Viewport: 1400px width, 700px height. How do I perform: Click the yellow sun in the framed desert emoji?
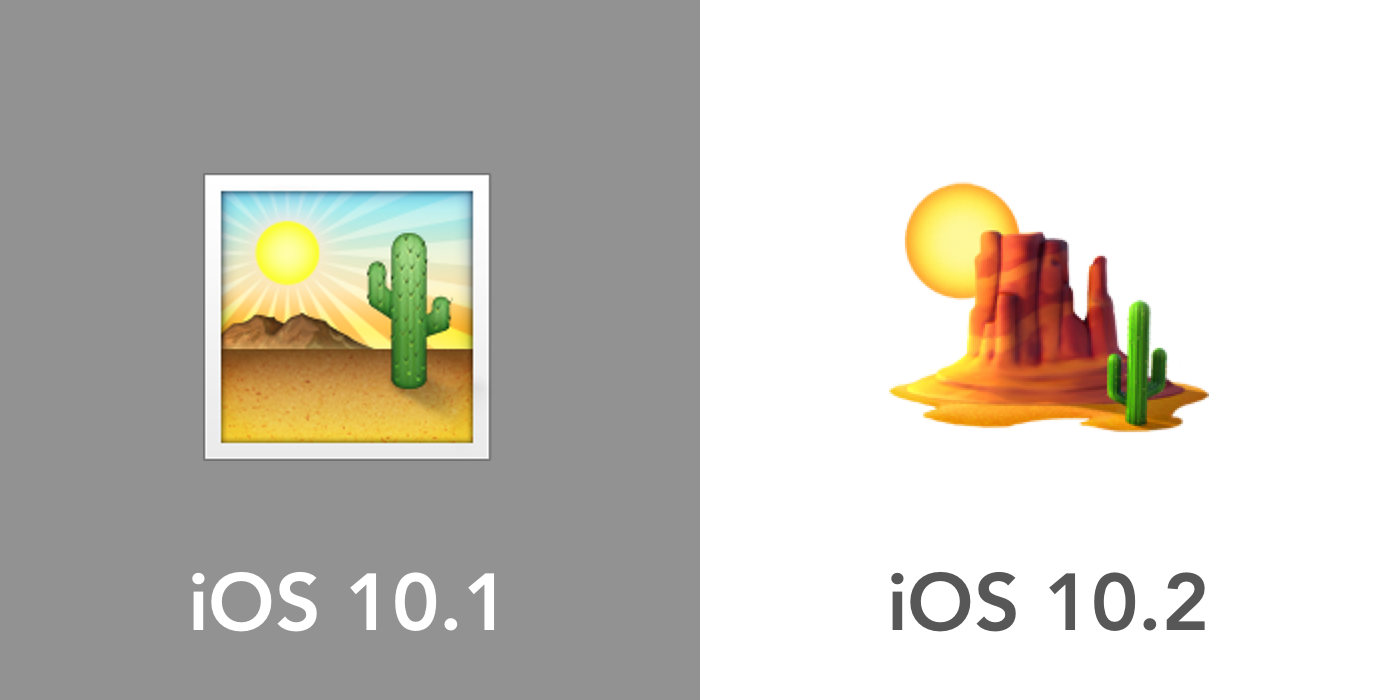(287, 250)
